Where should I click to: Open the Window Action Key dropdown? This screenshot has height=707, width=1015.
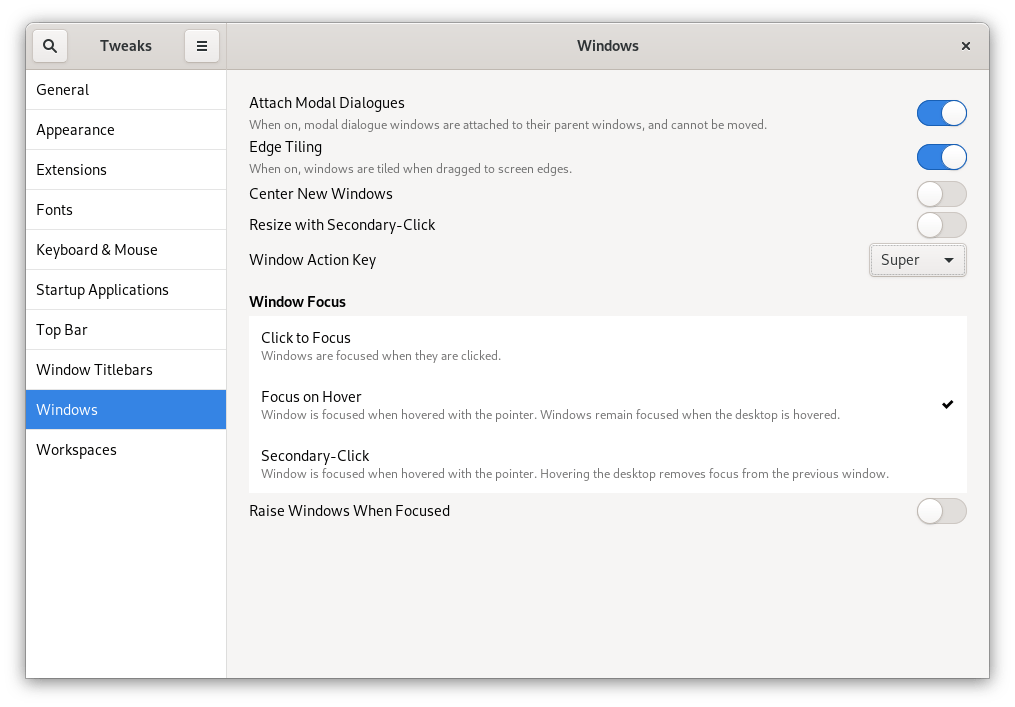pos(917,260)
